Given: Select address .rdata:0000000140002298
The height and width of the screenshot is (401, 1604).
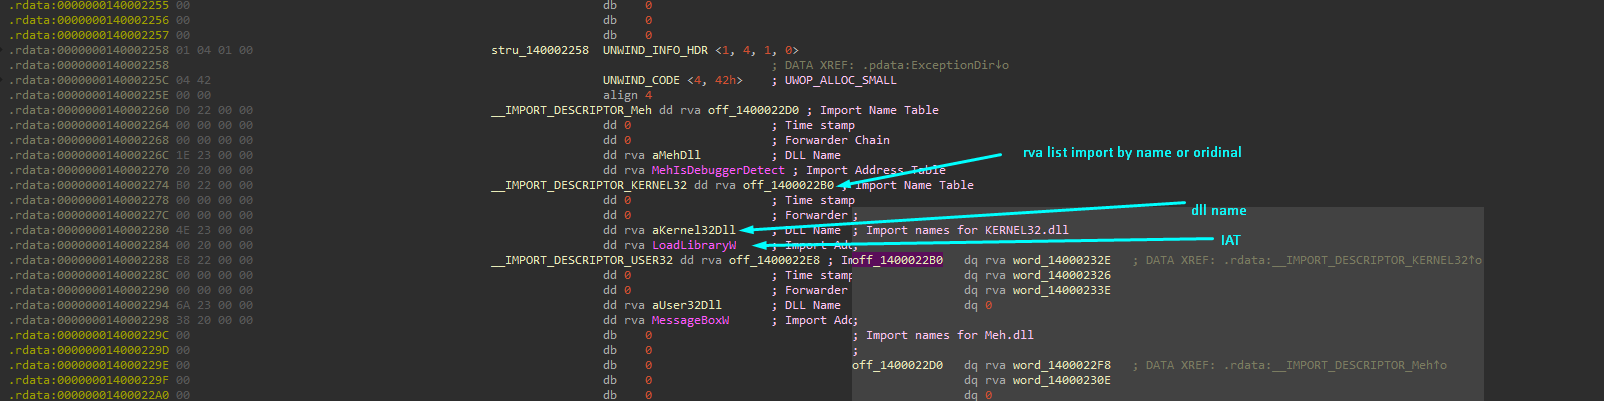Looking at the screenshot, I should pos(89,320).
